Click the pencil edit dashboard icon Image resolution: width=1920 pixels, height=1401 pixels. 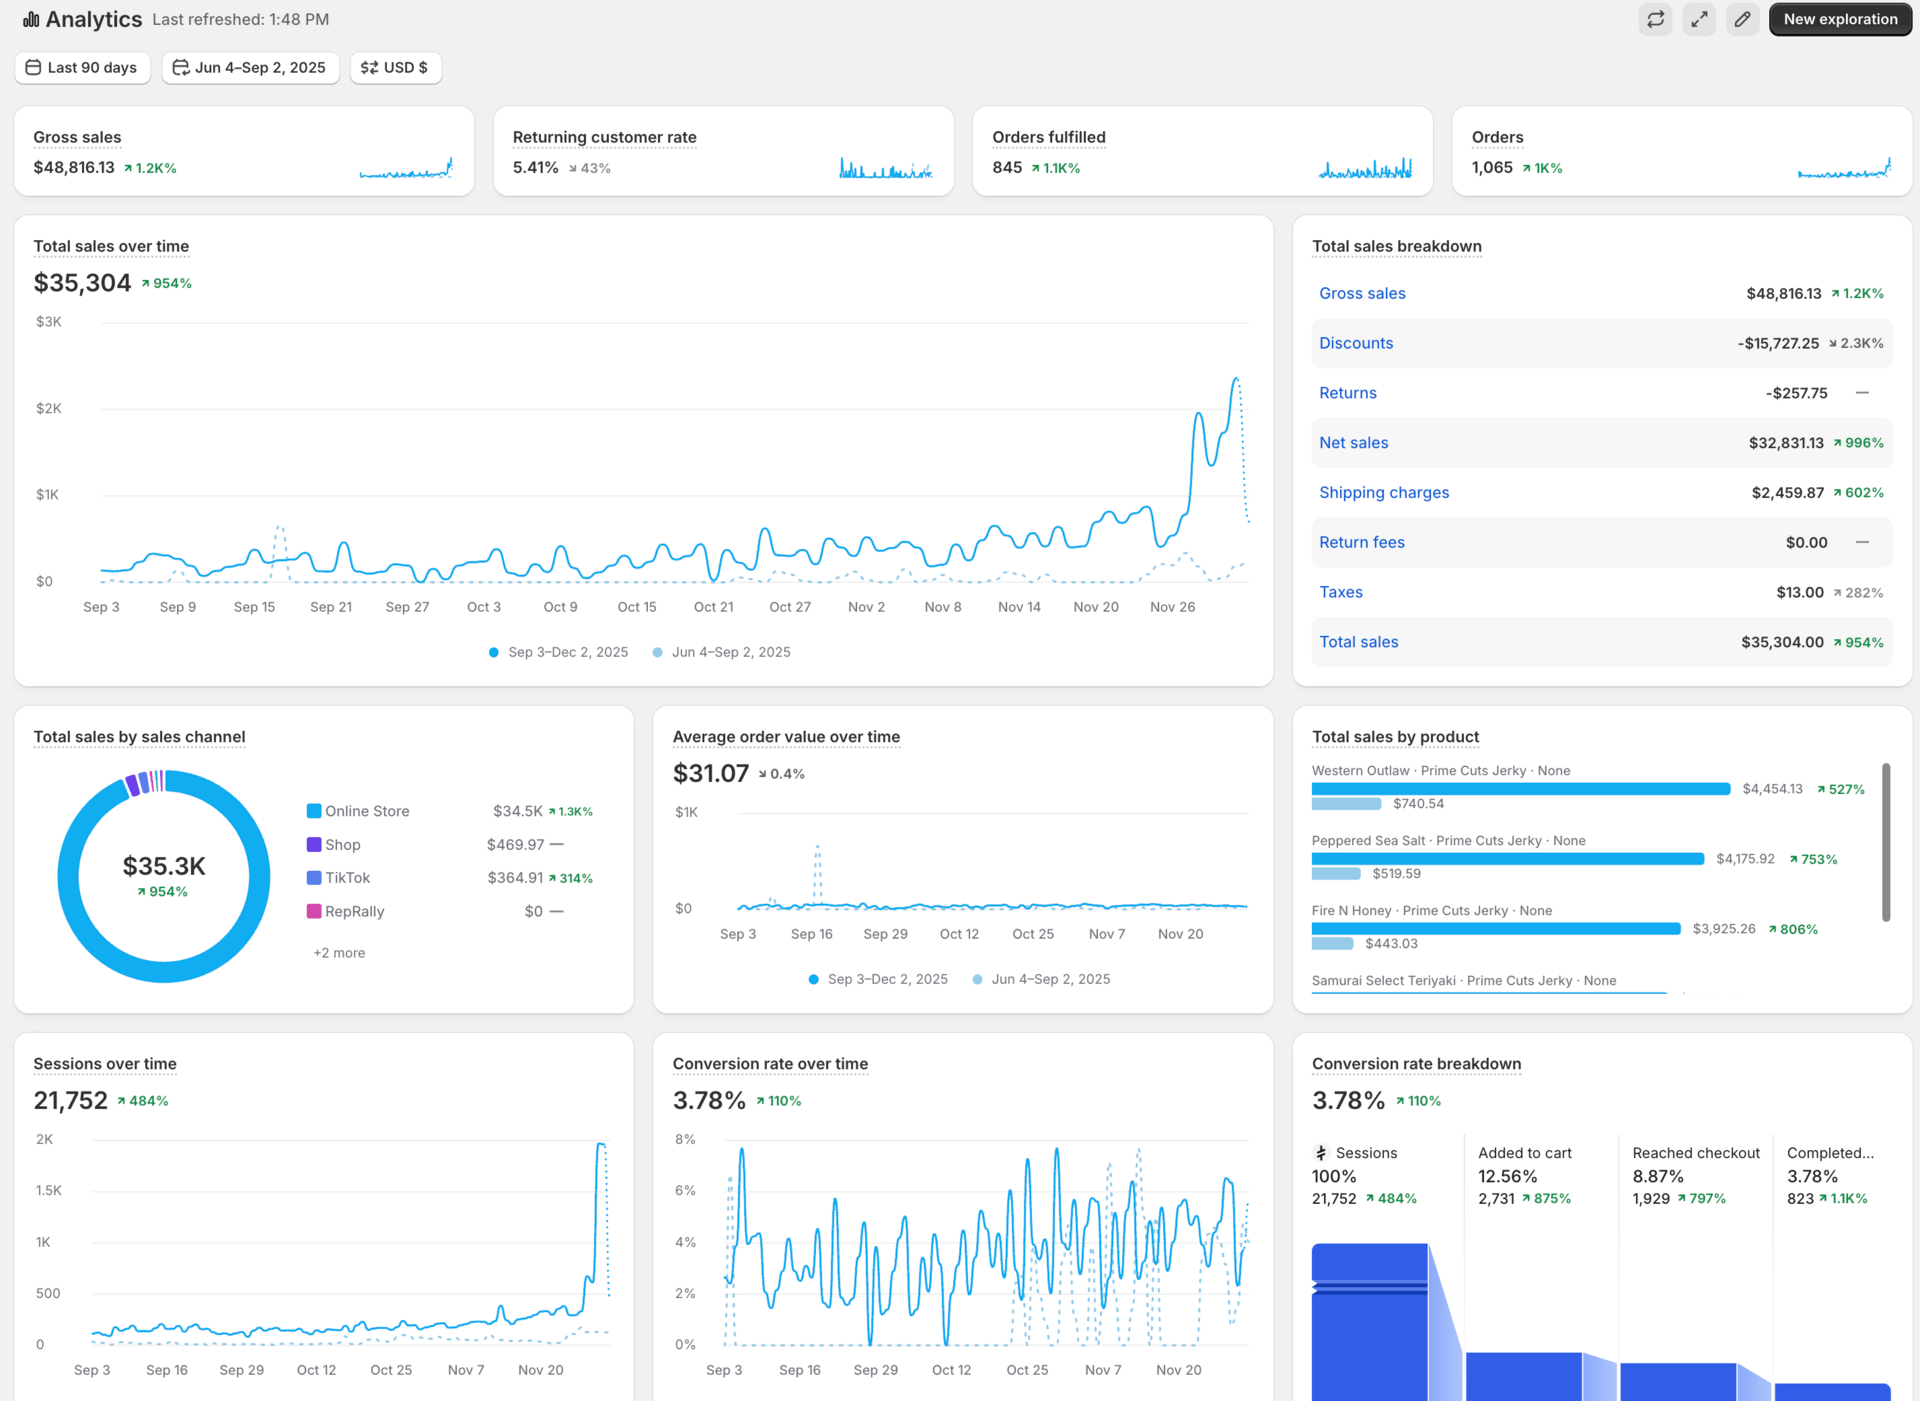pos(1742,19)
